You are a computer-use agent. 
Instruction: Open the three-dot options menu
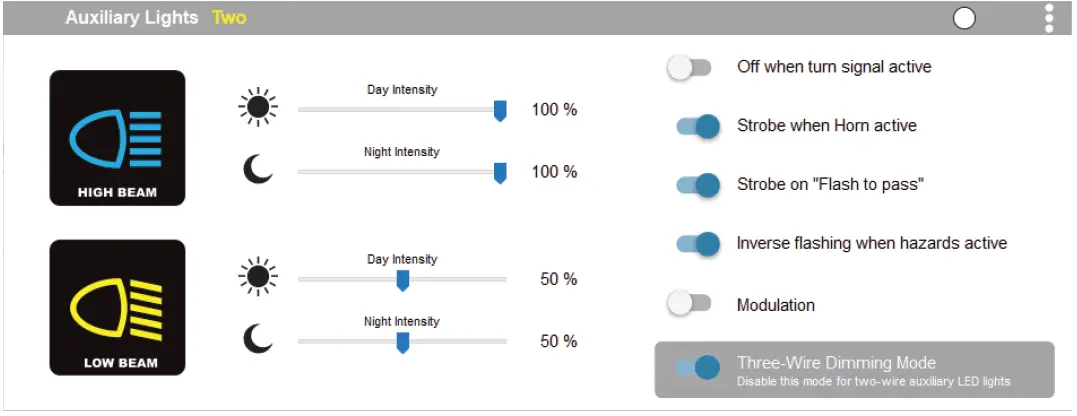pyautogui.click(x=1049, y=18)
